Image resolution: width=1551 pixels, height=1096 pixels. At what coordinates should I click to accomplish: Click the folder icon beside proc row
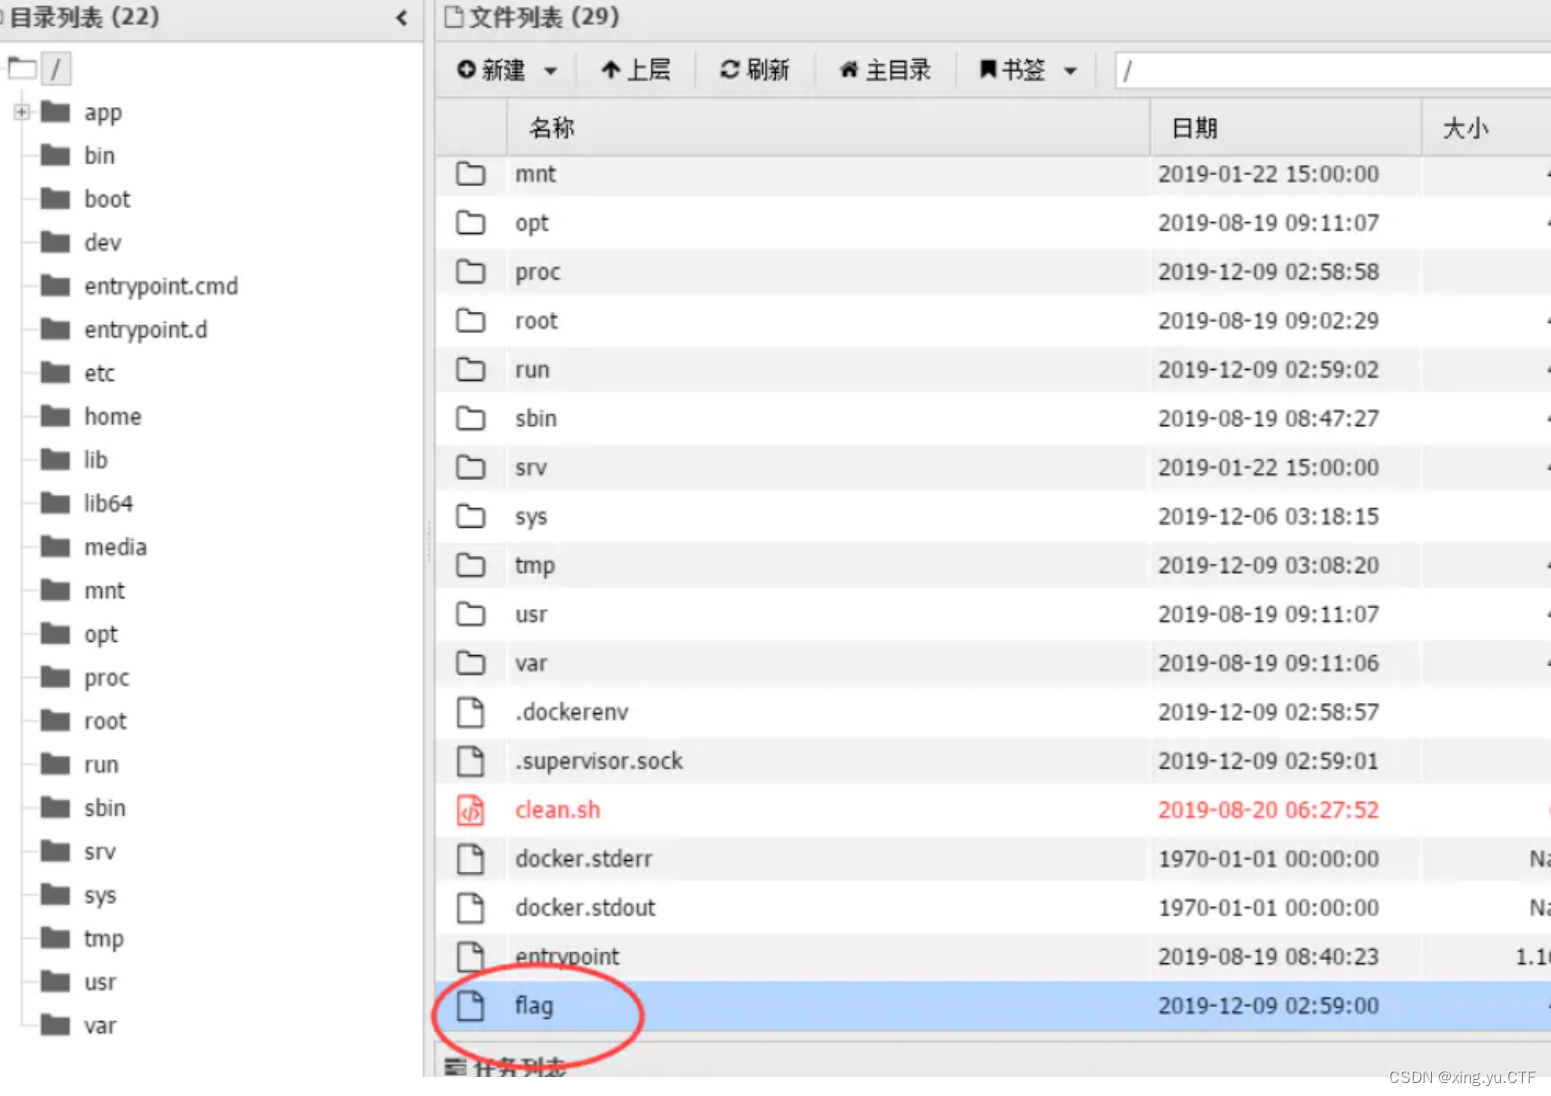(x=471, y=271)
